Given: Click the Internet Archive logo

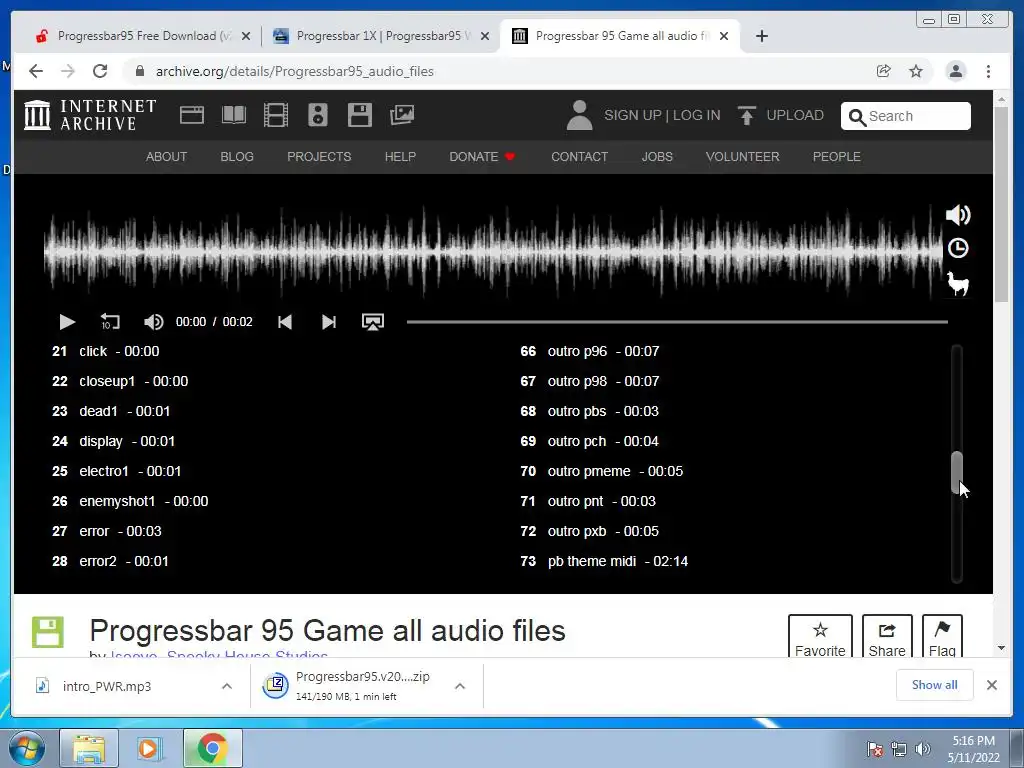Looking at the screenshot, I should tap(90, 115).
